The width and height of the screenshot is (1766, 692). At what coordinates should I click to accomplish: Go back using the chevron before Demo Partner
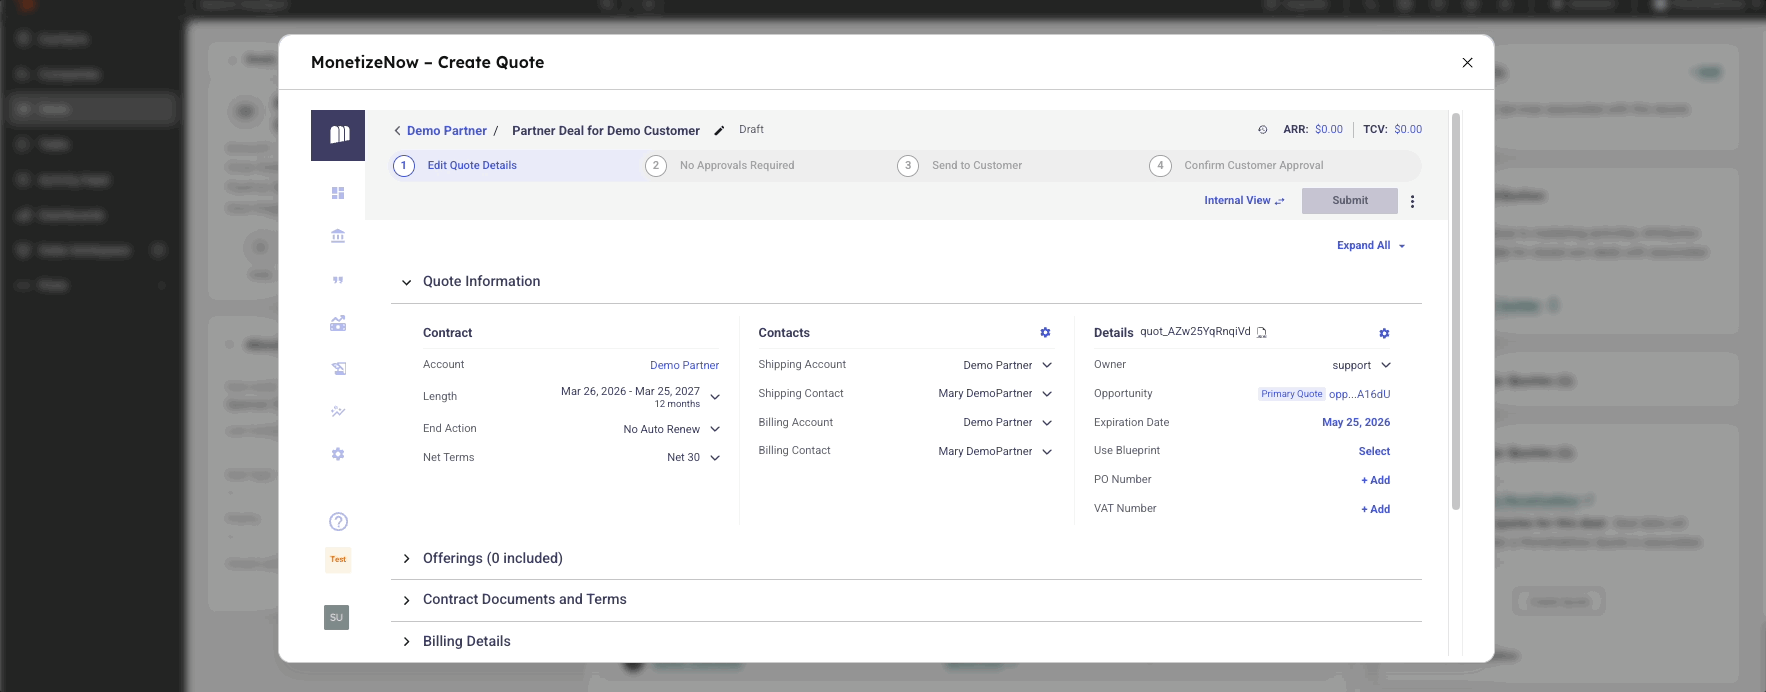pyautogui.click(x=397, y=131)
